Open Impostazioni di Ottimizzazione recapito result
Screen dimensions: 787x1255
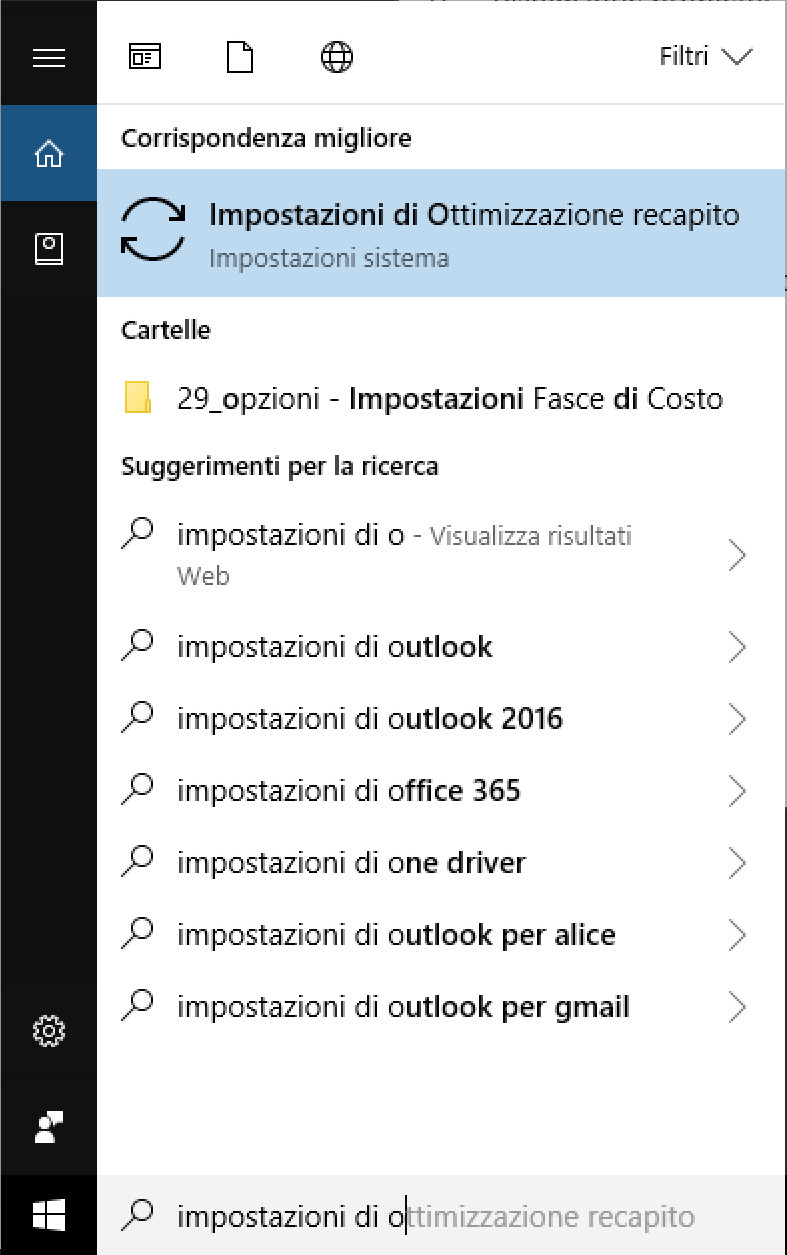click(440, 233)
